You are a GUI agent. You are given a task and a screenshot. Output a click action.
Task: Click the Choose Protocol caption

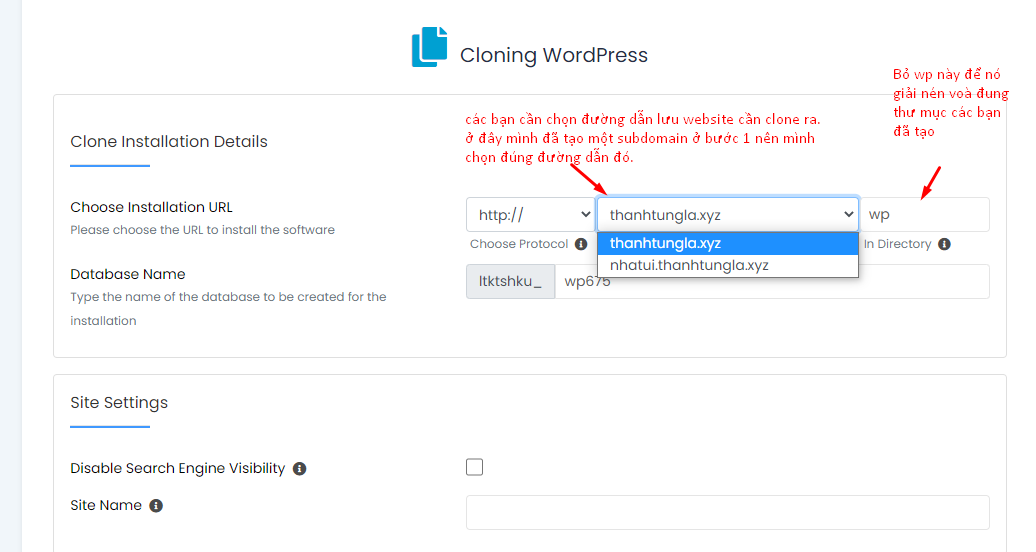(519, 244)
